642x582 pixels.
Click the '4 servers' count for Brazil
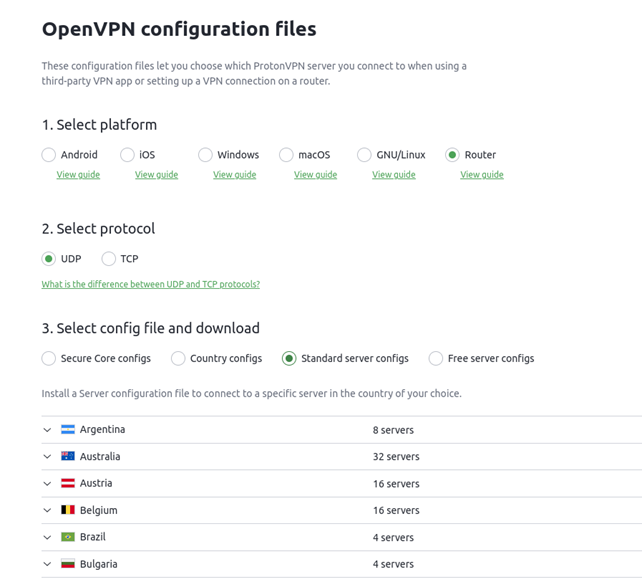(393, 538)
